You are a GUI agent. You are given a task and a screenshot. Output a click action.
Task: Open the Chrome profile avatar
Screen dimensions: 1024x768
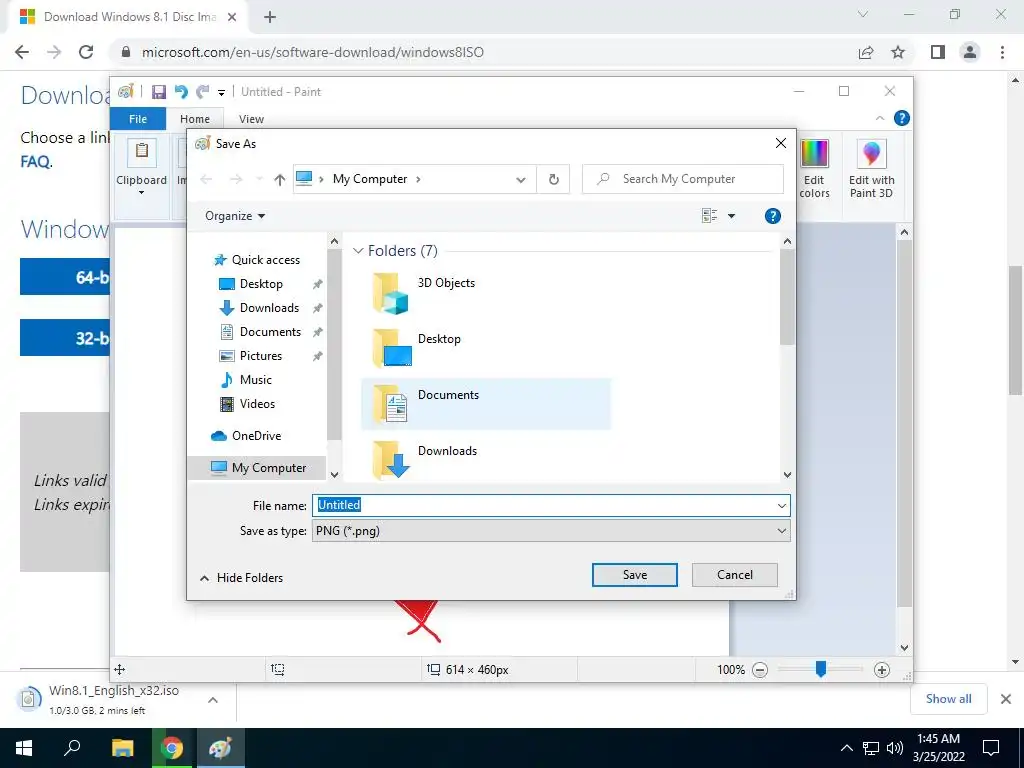tap(970, 52)
